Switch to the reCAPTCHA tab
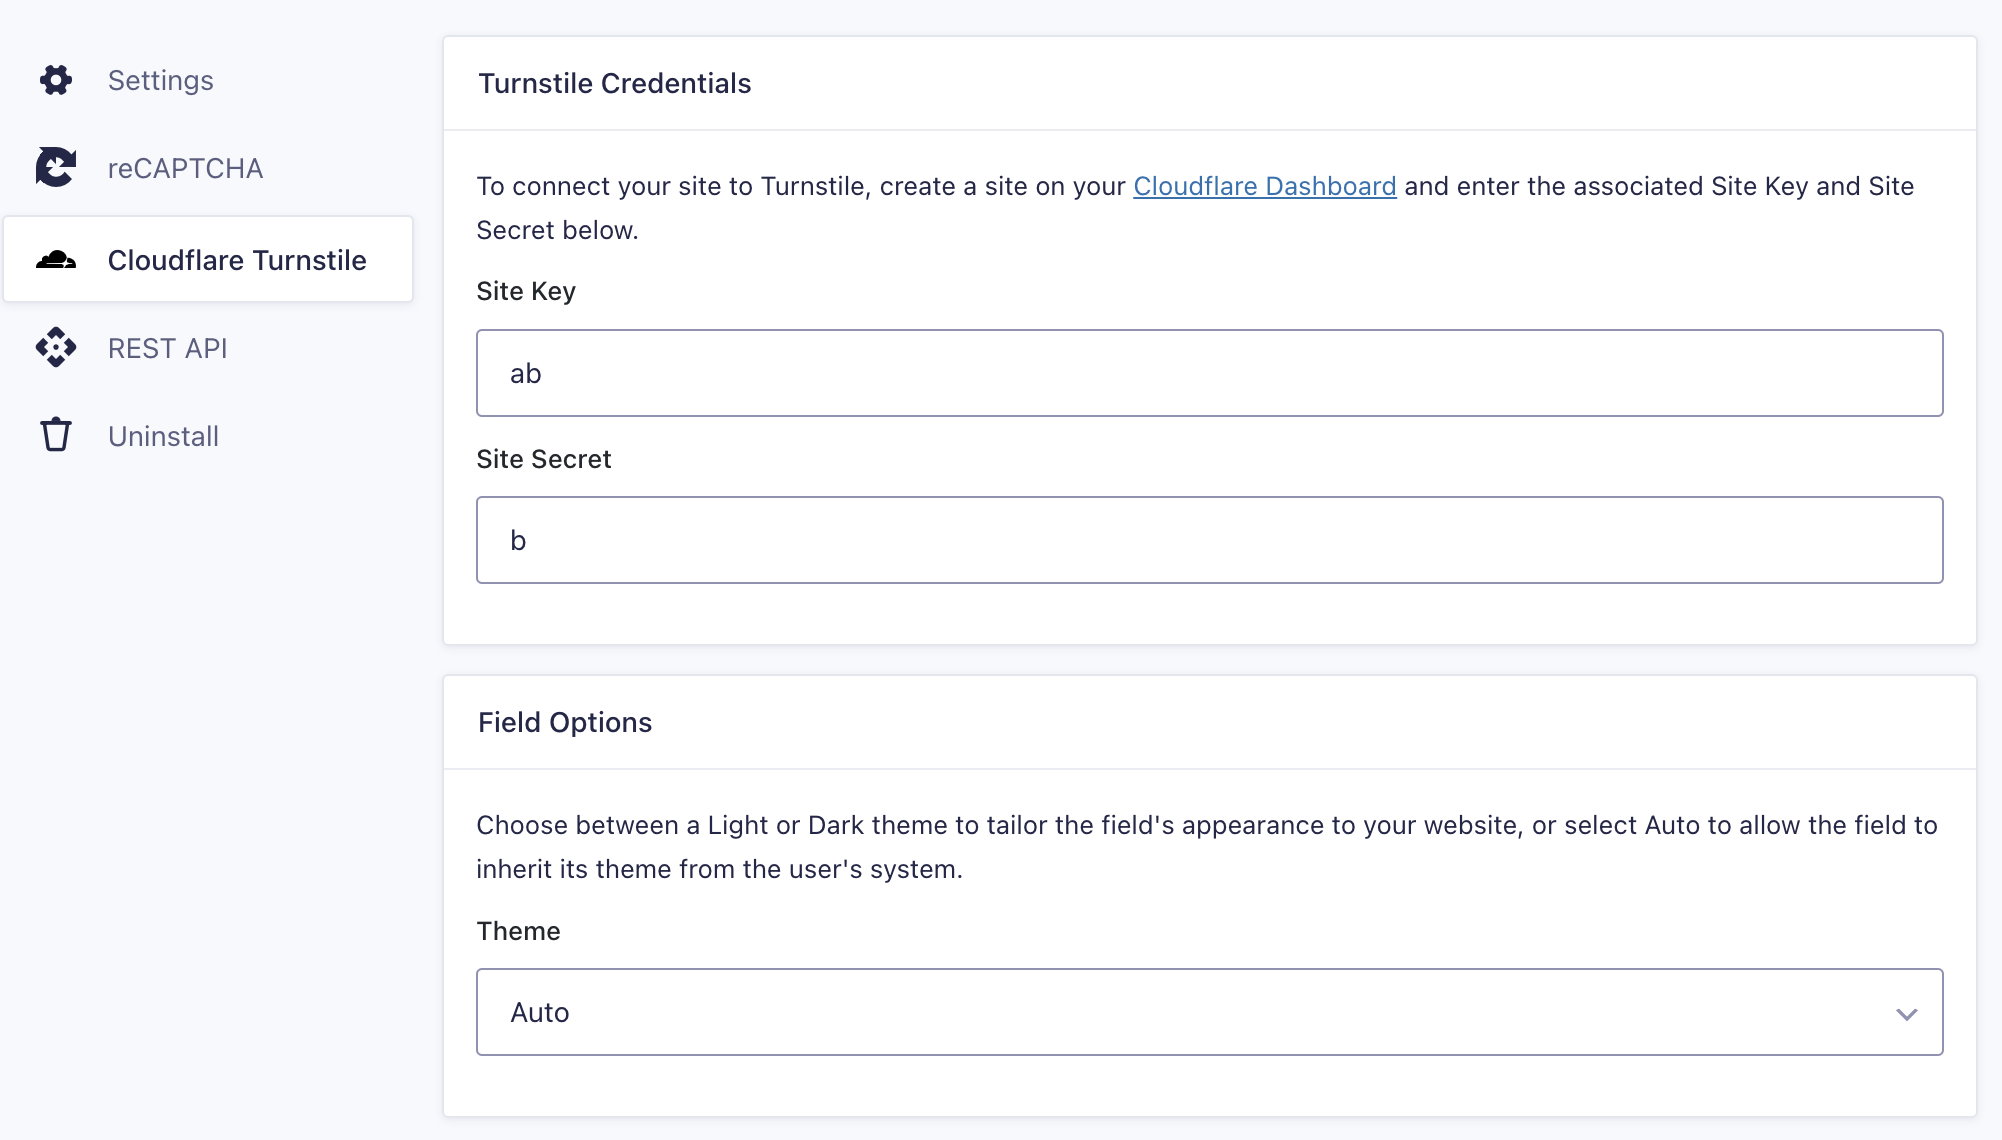Viewport: 2002px width, 1140px height. 185,167
